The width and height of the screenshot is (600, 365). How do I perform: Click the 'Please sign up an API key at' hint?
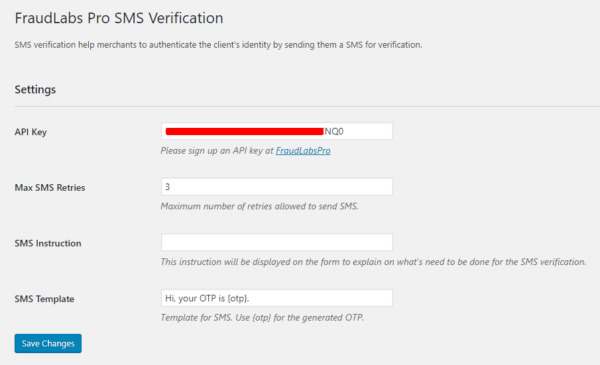click(217, 151)
